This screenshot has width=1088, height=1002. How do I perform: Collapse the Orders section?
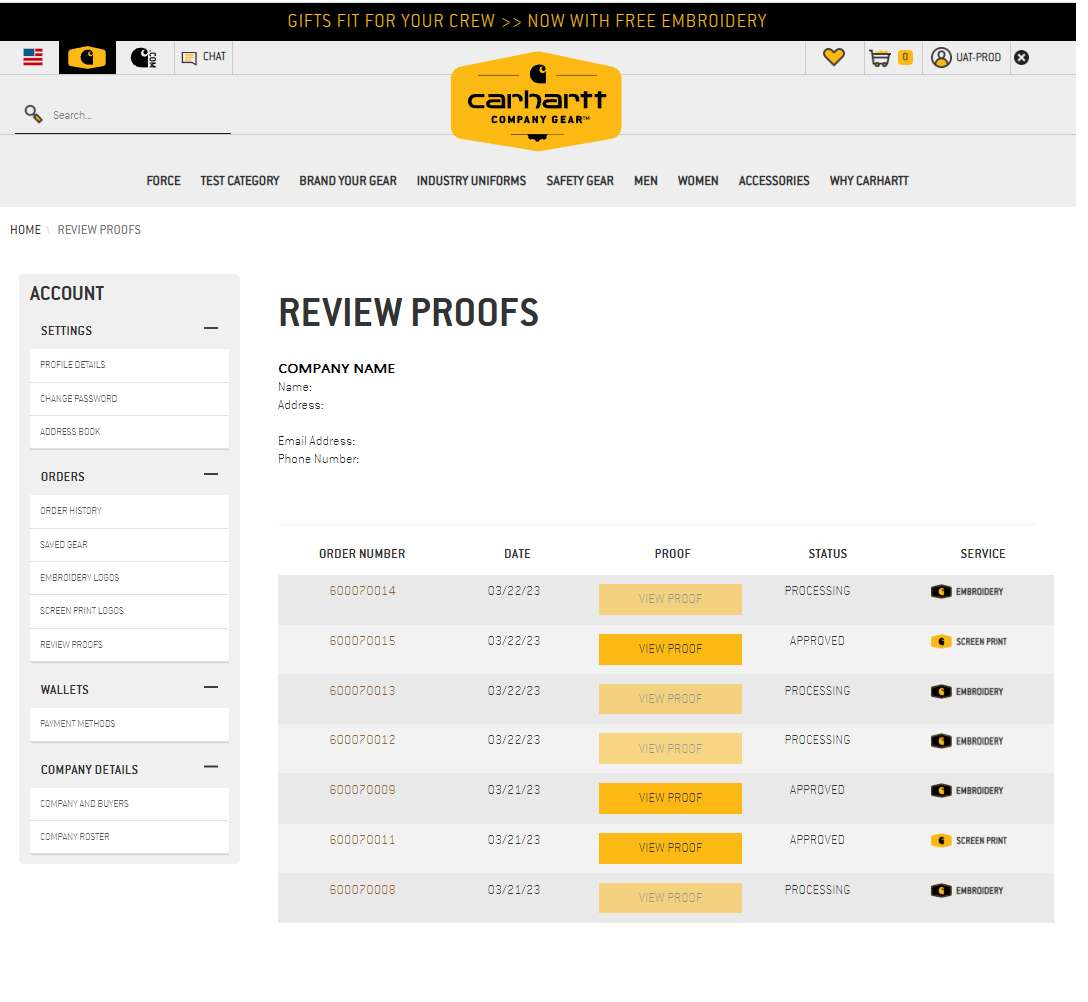(x=211, y=475)
